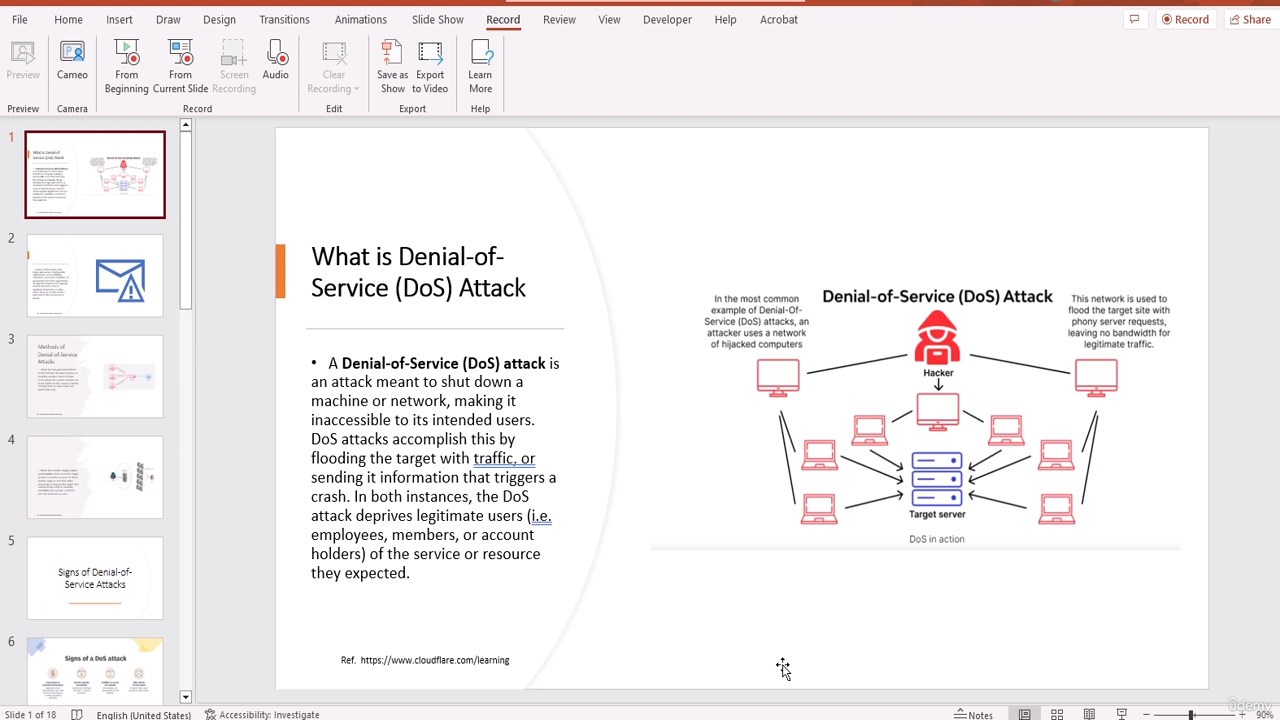Toggle the Notes pane
1280x720 pixels.
(x=973, y=714)
